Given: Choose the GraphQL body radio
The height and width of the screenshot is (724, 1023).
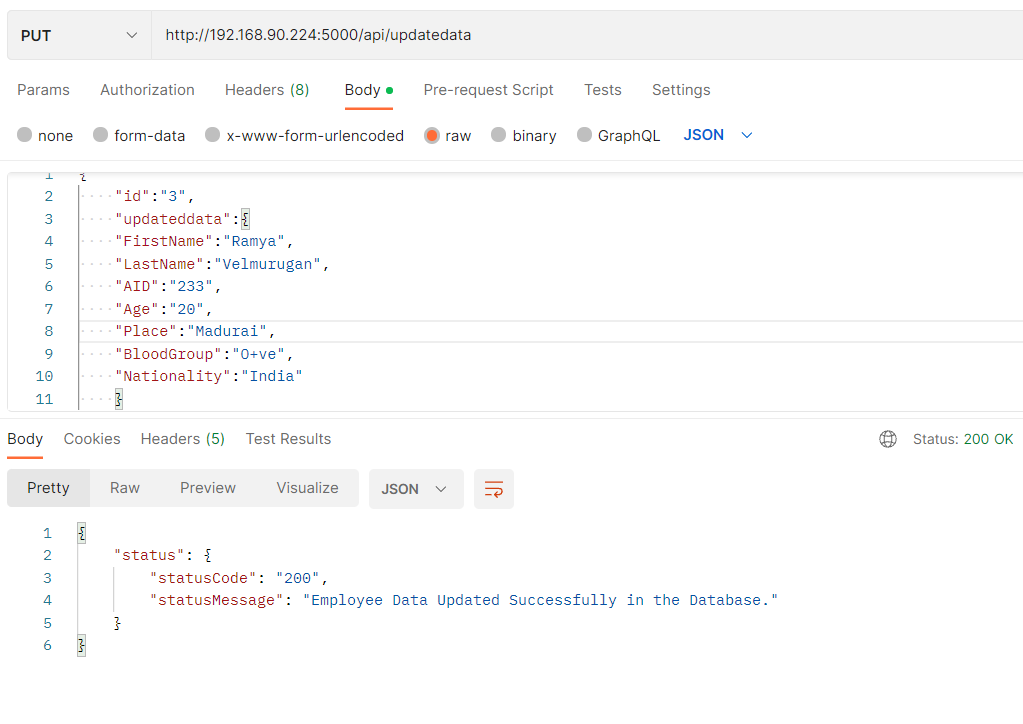Looking at the screenshot, I should [585, 135].
